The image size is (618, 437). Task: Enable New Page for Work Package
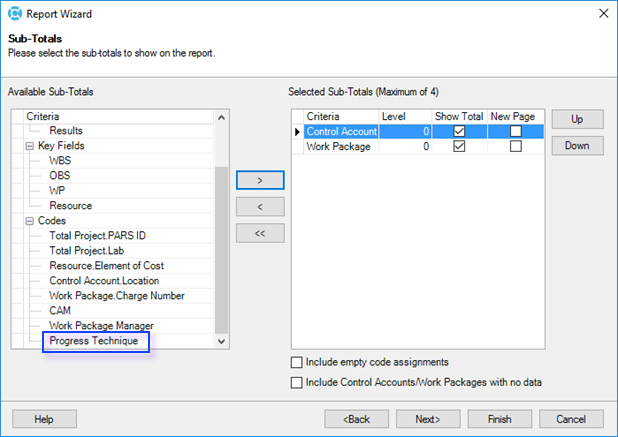515,146
